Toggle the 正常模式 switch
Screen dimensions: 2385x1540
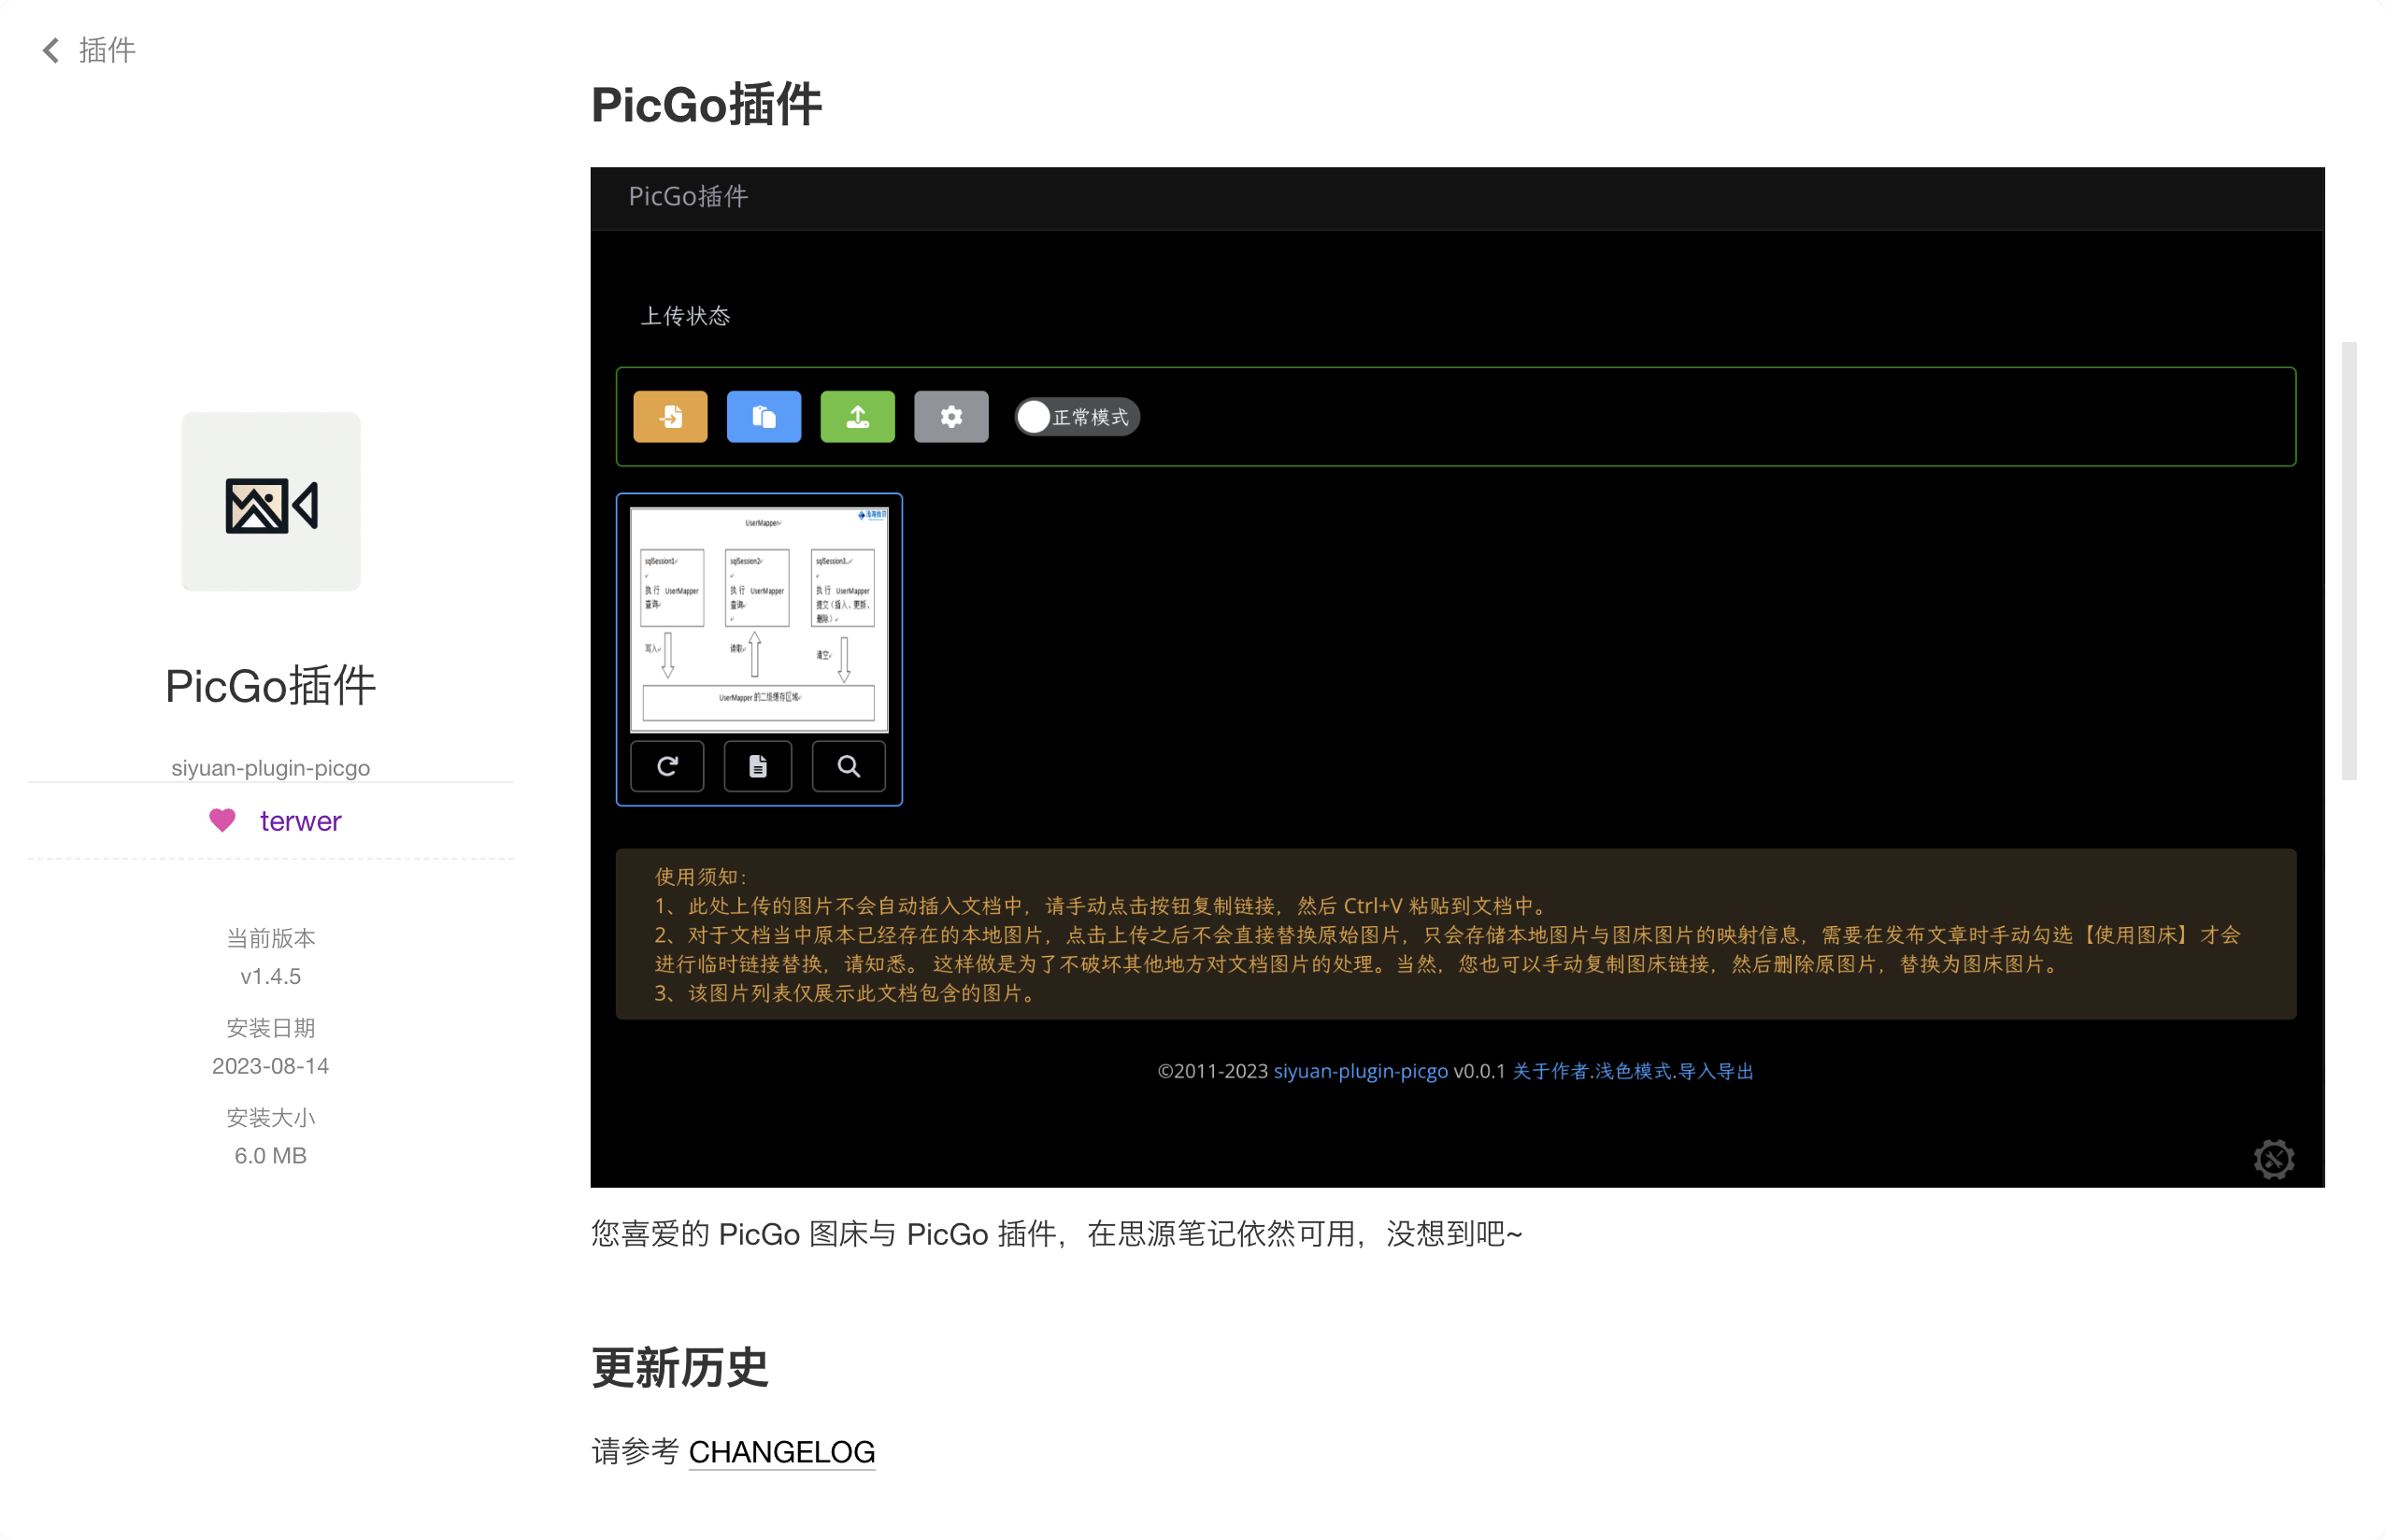tap(1077, 416)
